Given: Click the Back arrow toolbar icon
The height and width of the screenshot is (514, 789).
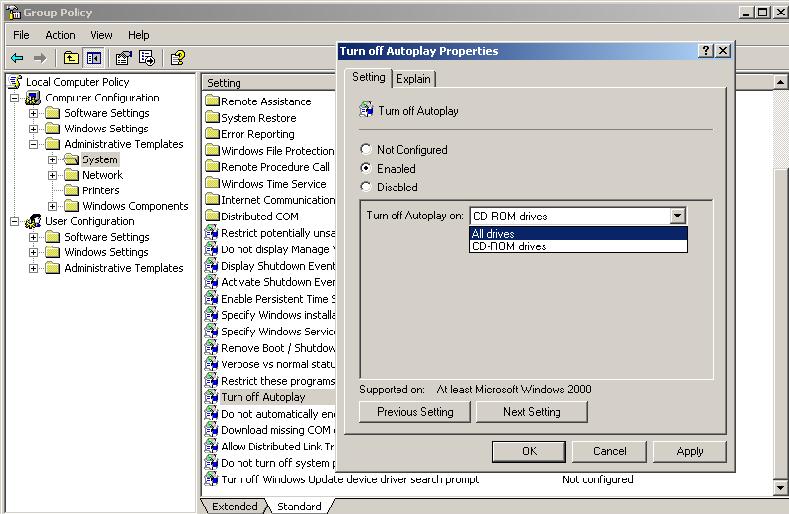Looking at the screenshot, I should (17, 58).
